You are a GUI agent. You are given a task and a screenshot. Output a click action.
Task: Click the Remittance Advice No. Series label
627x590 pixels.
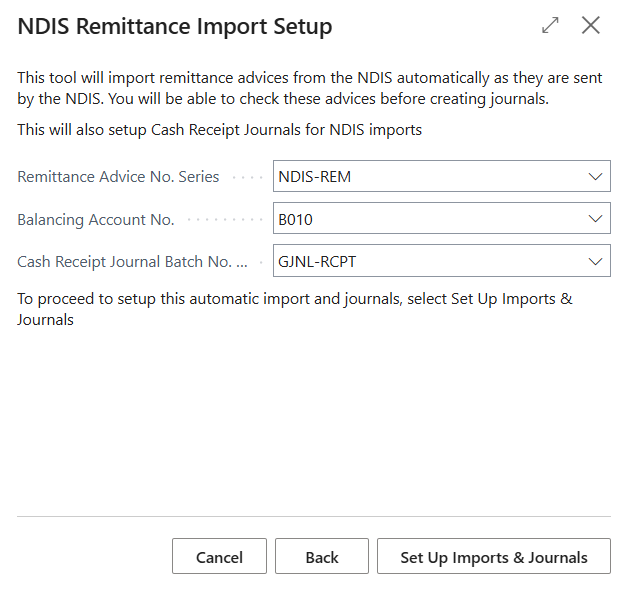[x=118, y=177]
